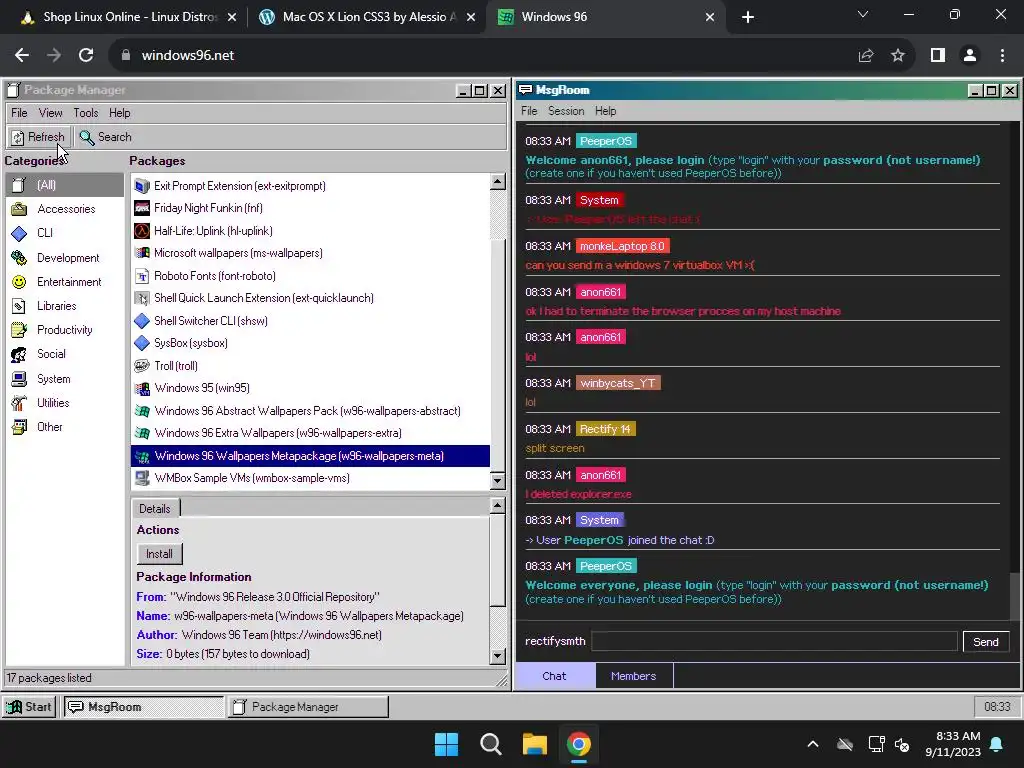The image size is (1024, 768).
Task: Switch to Mac OS X Lion CSS3 tab
Action: 366,17
